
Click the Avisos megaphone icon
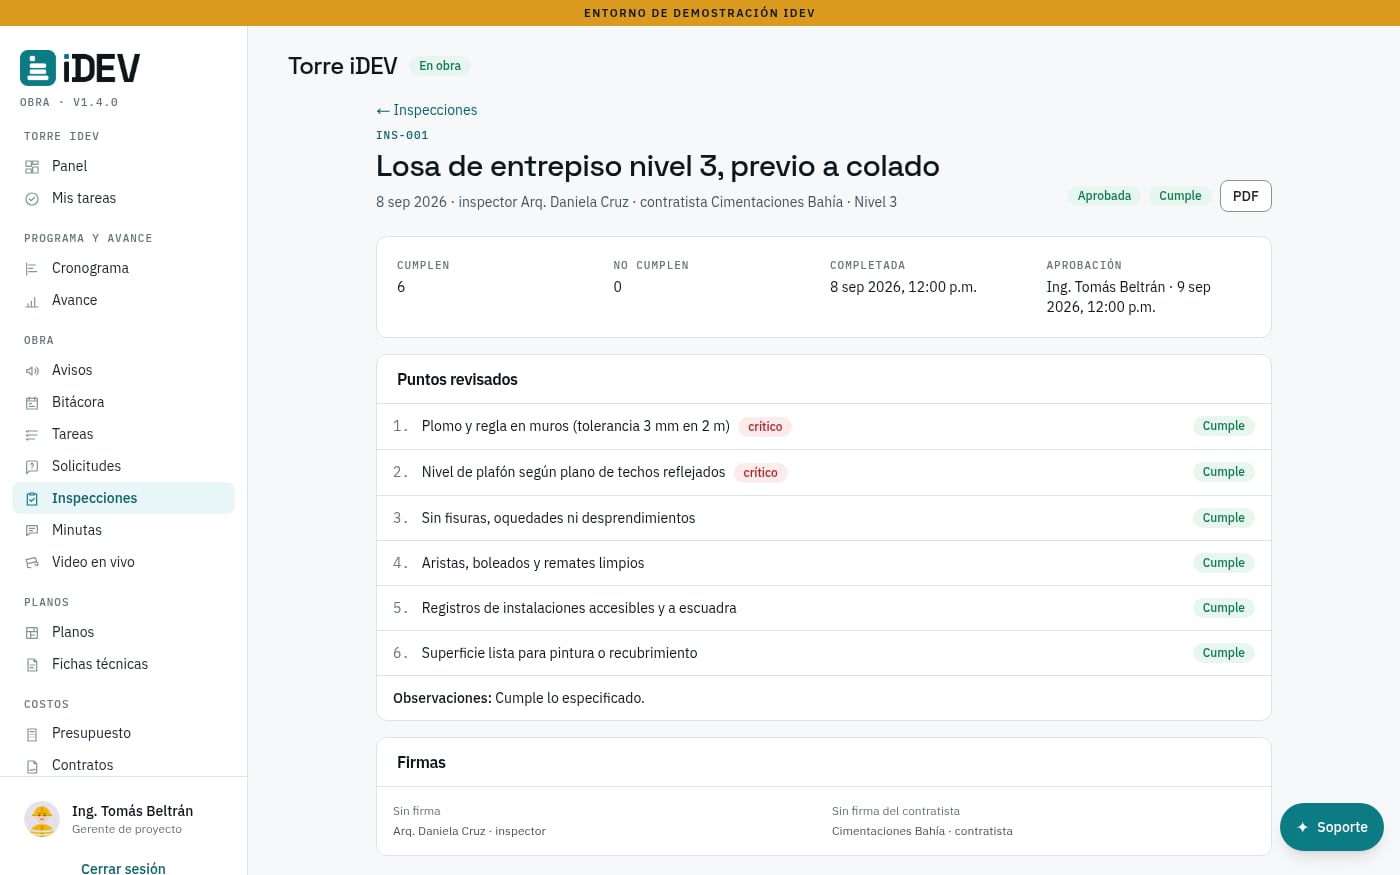click(x=32, y=371)
